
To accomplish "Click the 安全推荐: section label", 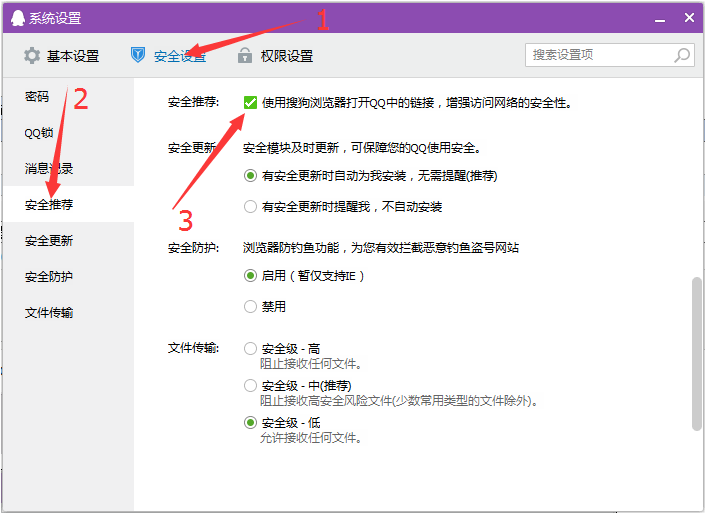I will coord(194,102).
